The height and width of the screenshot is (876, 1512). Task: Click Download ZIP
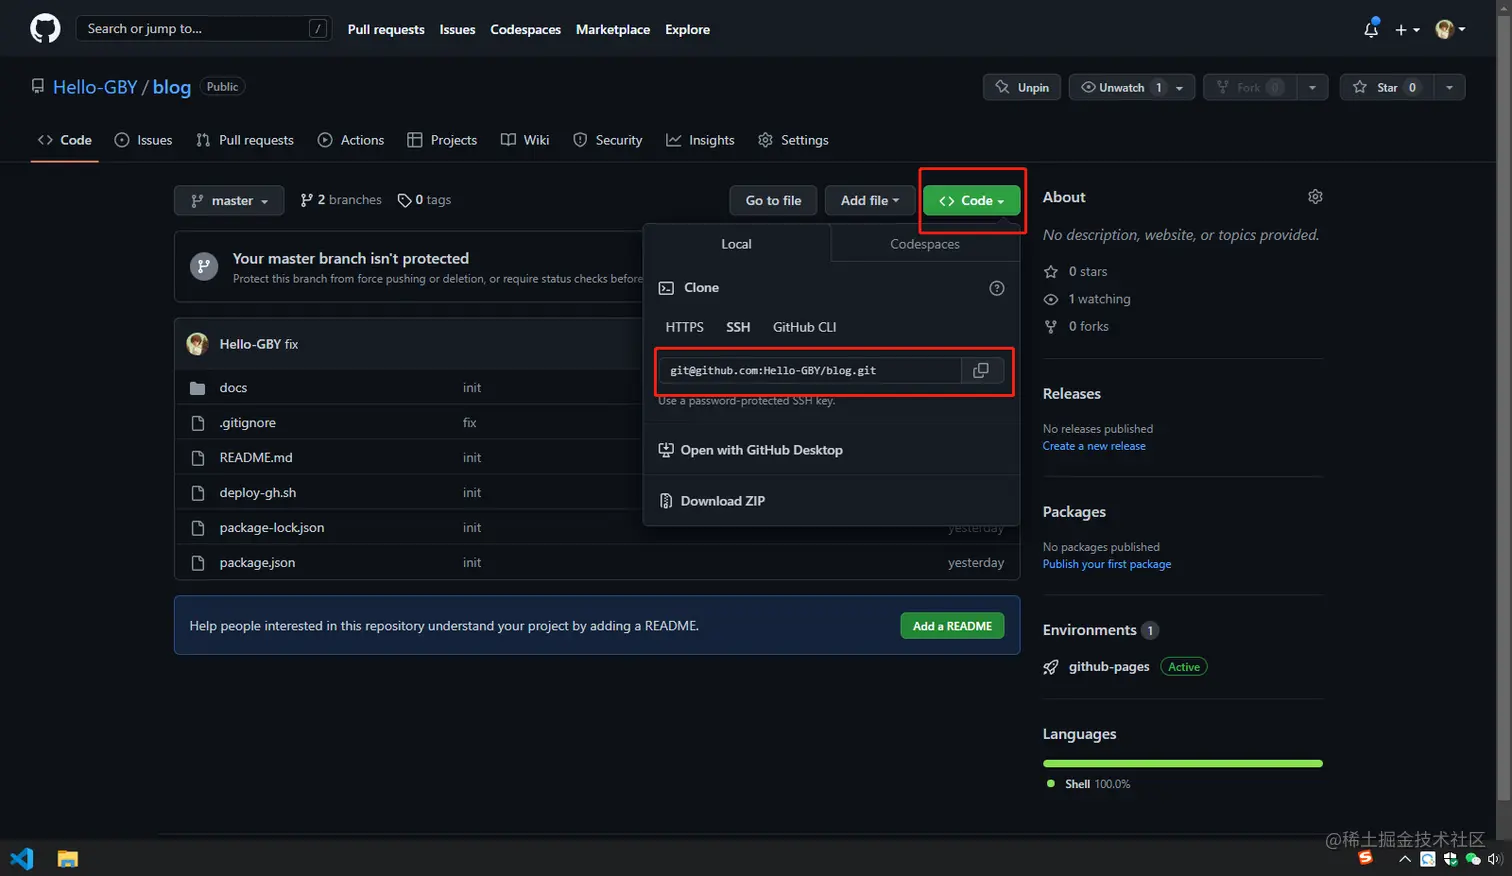click(x=712, y=501)
